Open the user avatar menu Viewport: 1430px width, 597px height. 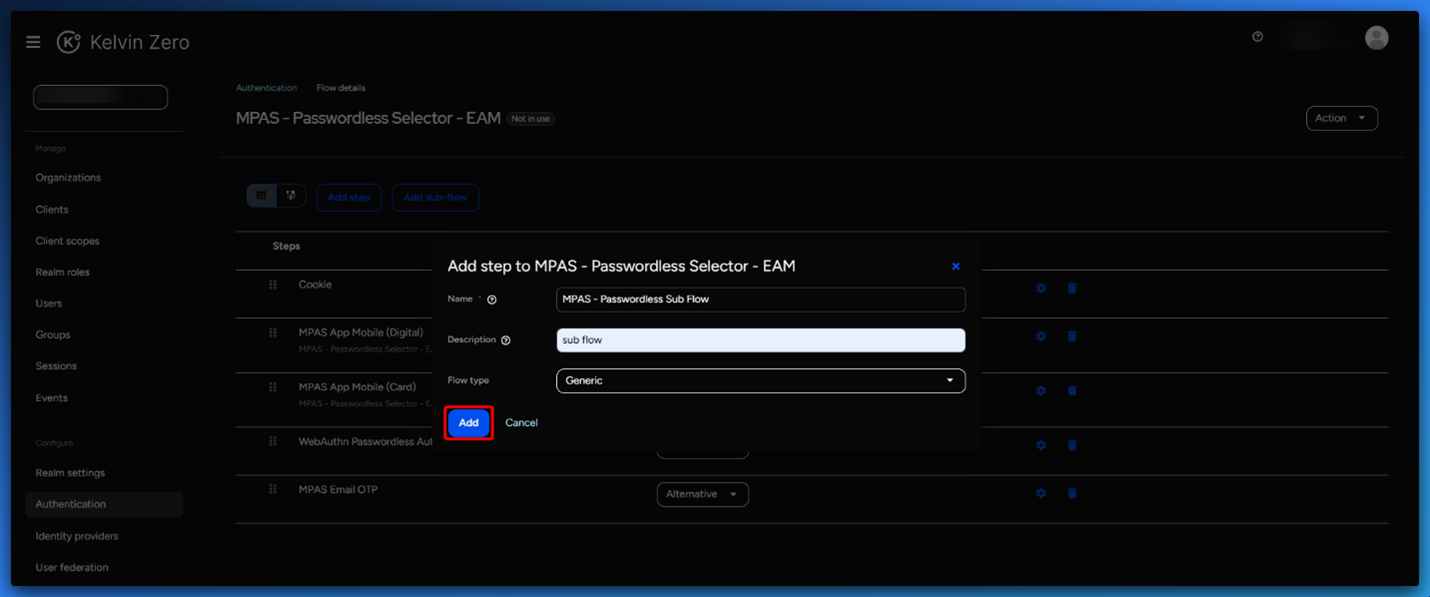coord(1376,38)
